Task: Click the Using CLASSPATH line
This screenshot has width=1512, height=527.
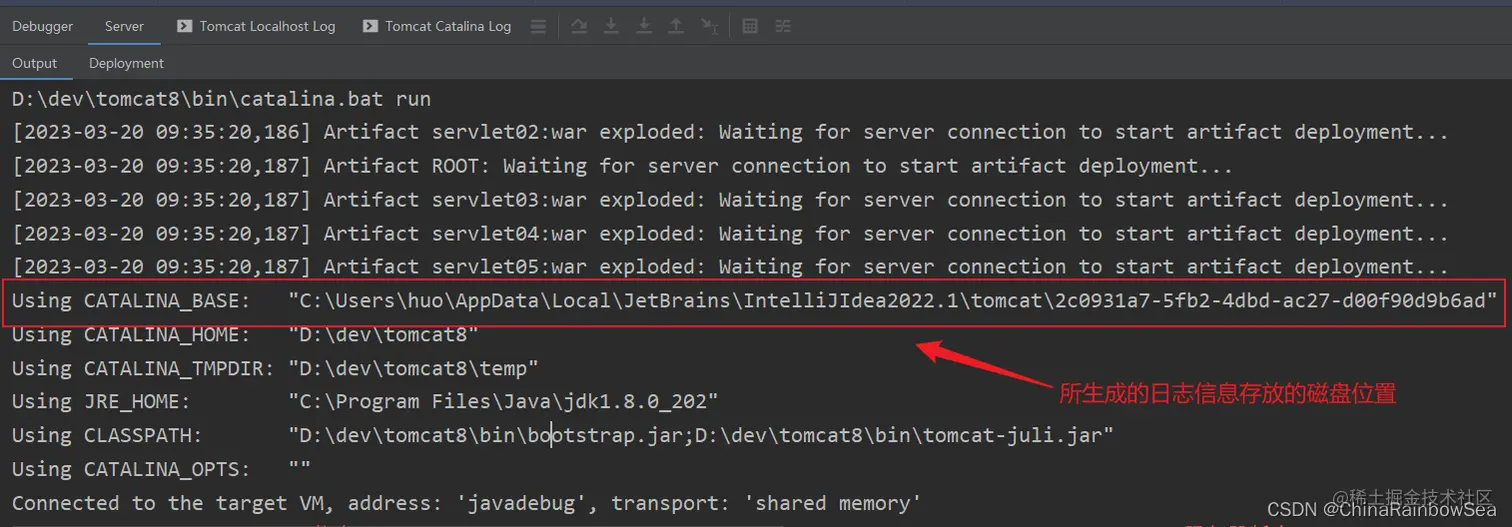Action: [562, 435]
